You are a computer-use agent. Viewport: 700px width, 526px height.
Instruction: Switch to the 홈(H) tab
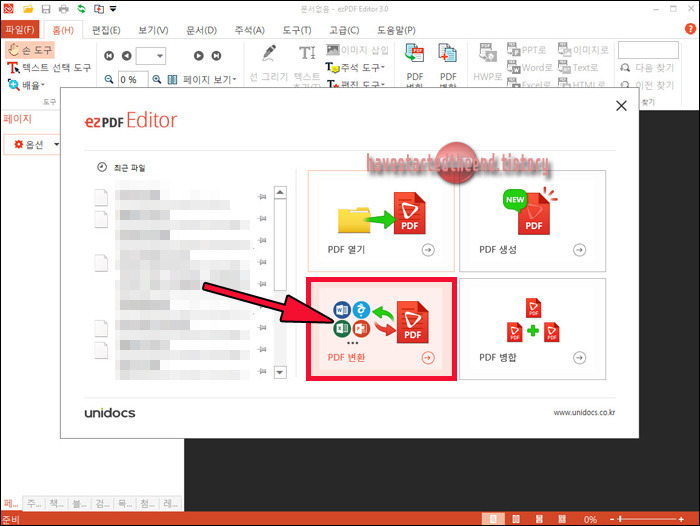(63, 30)
